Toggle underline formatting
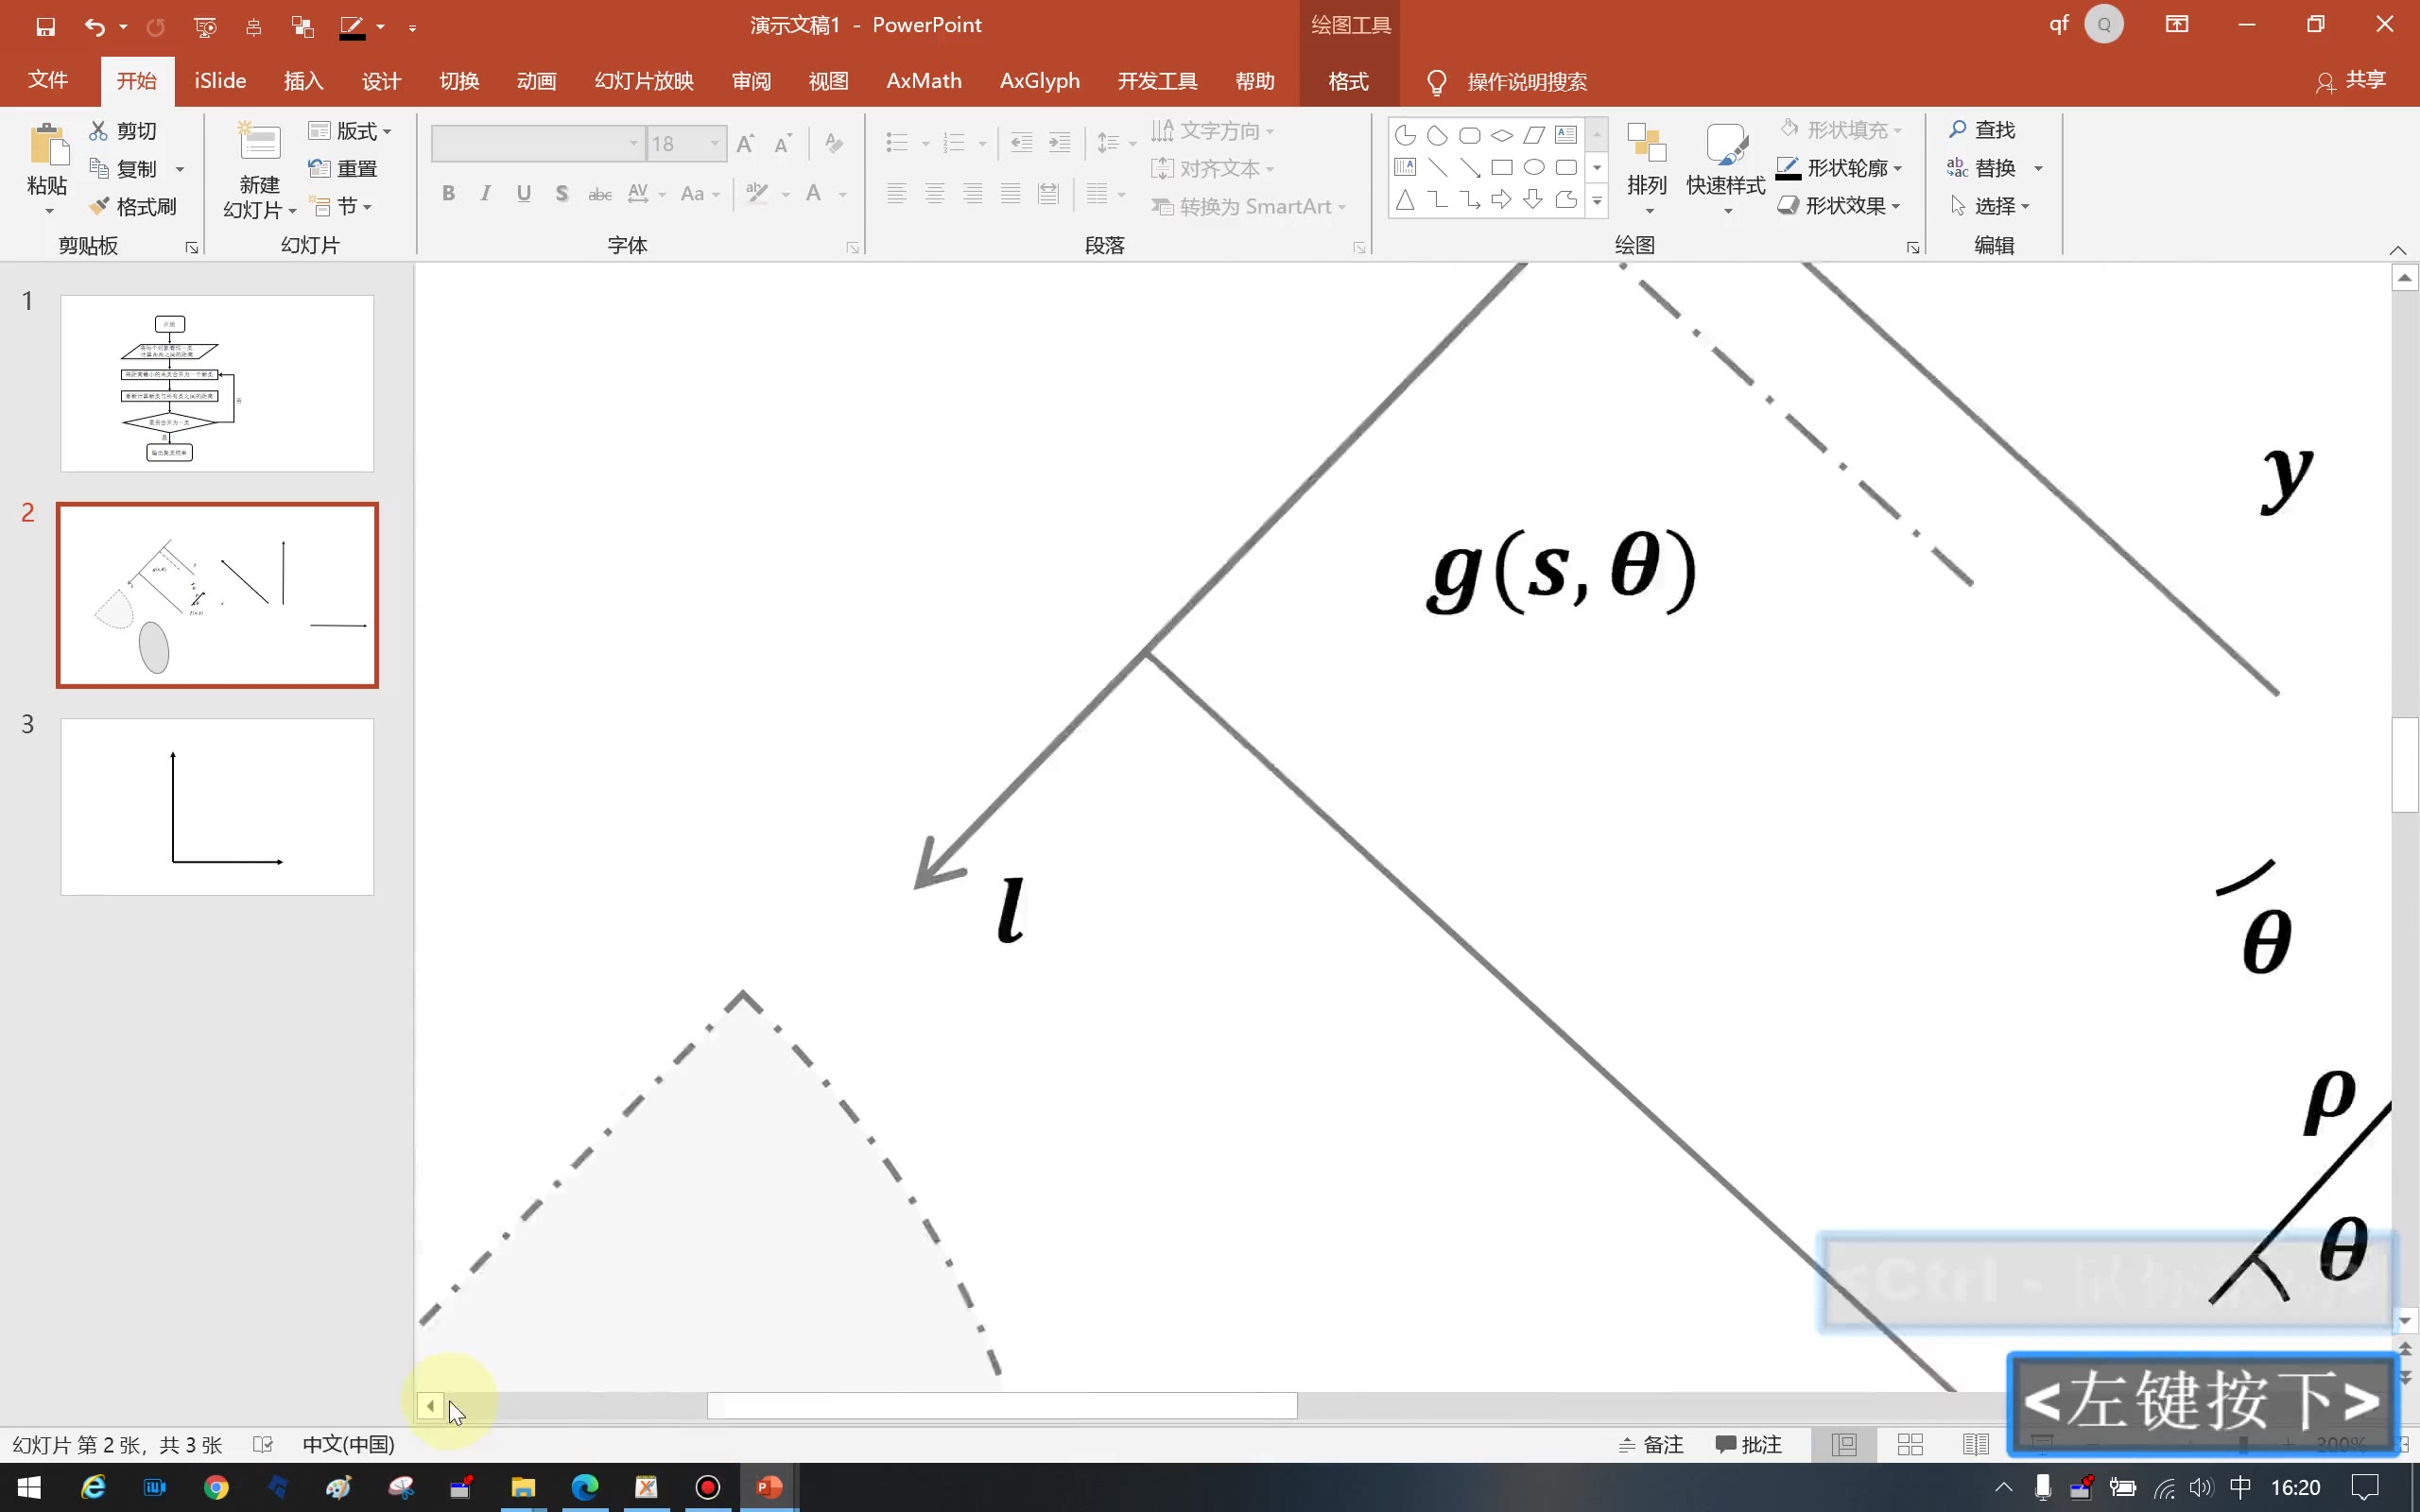The image size is (2420, 1512). (x=524, y=194)
